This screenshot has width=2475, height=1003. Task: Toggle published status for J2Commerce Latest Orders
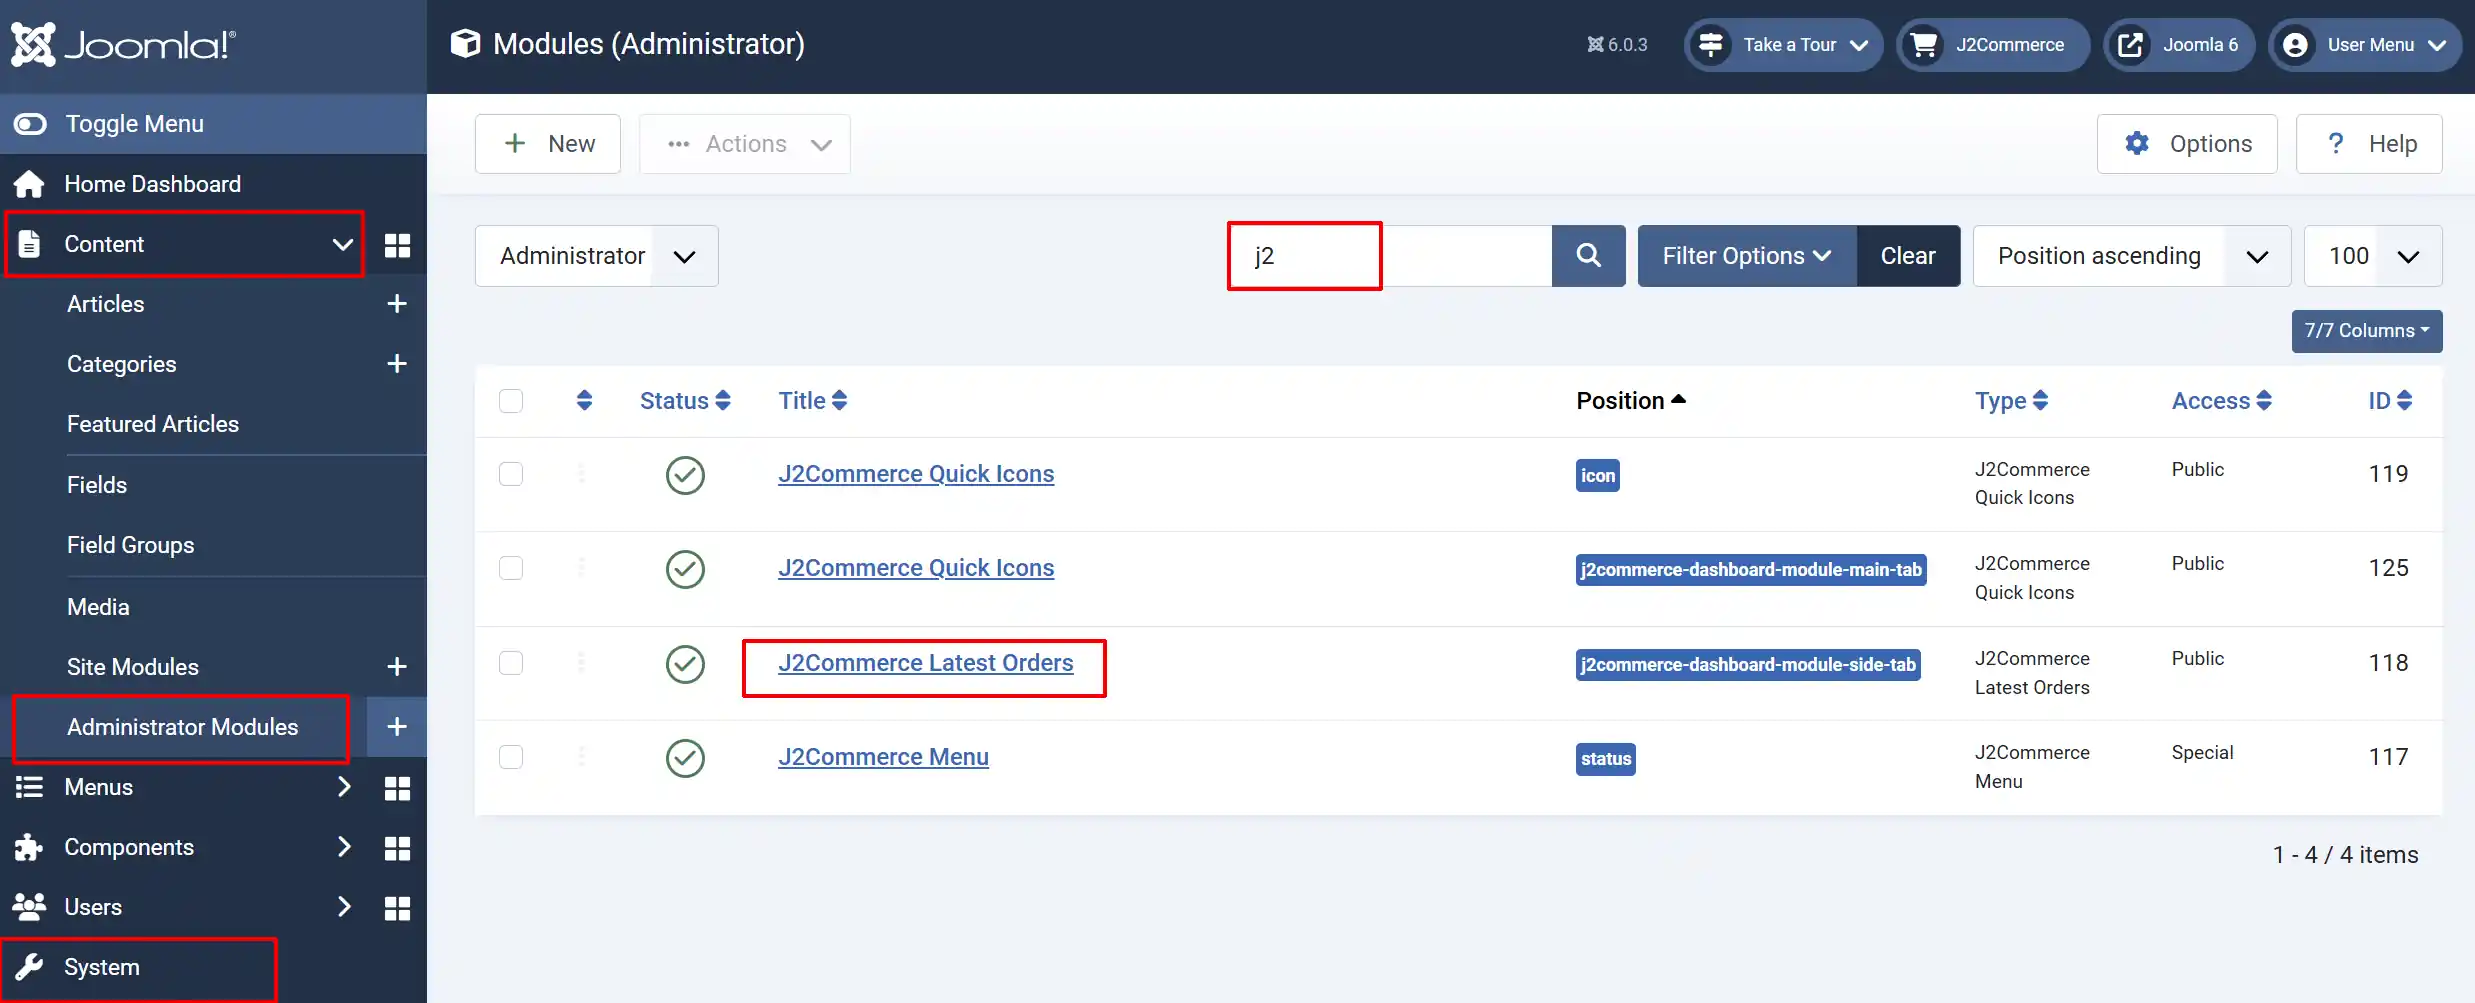point(685,664)
